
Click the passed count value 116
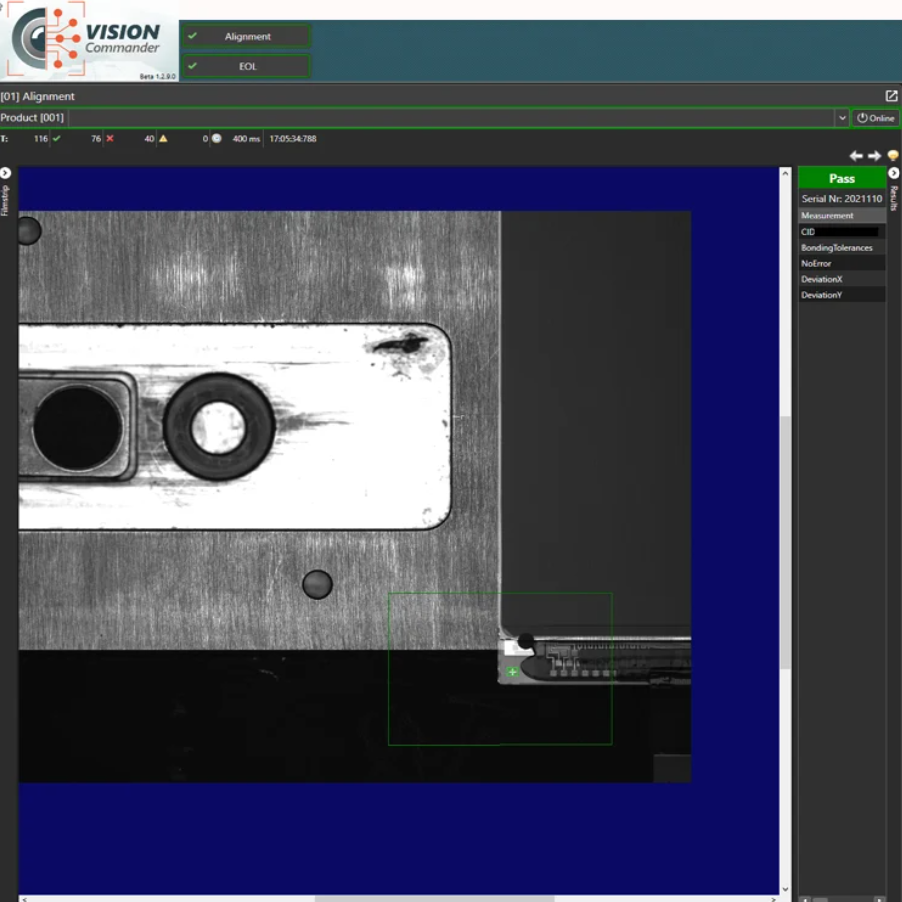[x=41, y=139]
